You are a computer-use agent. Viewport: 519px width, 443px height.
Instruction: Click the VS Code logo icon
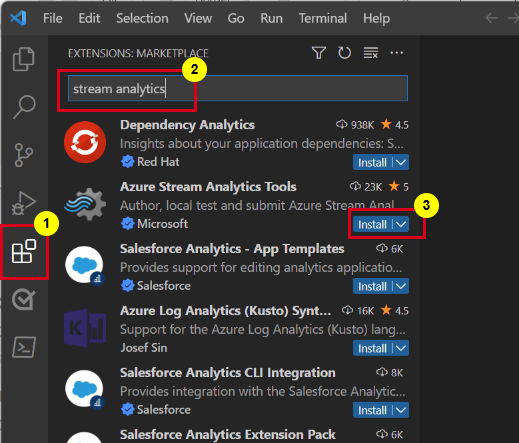tap(18, 18)
